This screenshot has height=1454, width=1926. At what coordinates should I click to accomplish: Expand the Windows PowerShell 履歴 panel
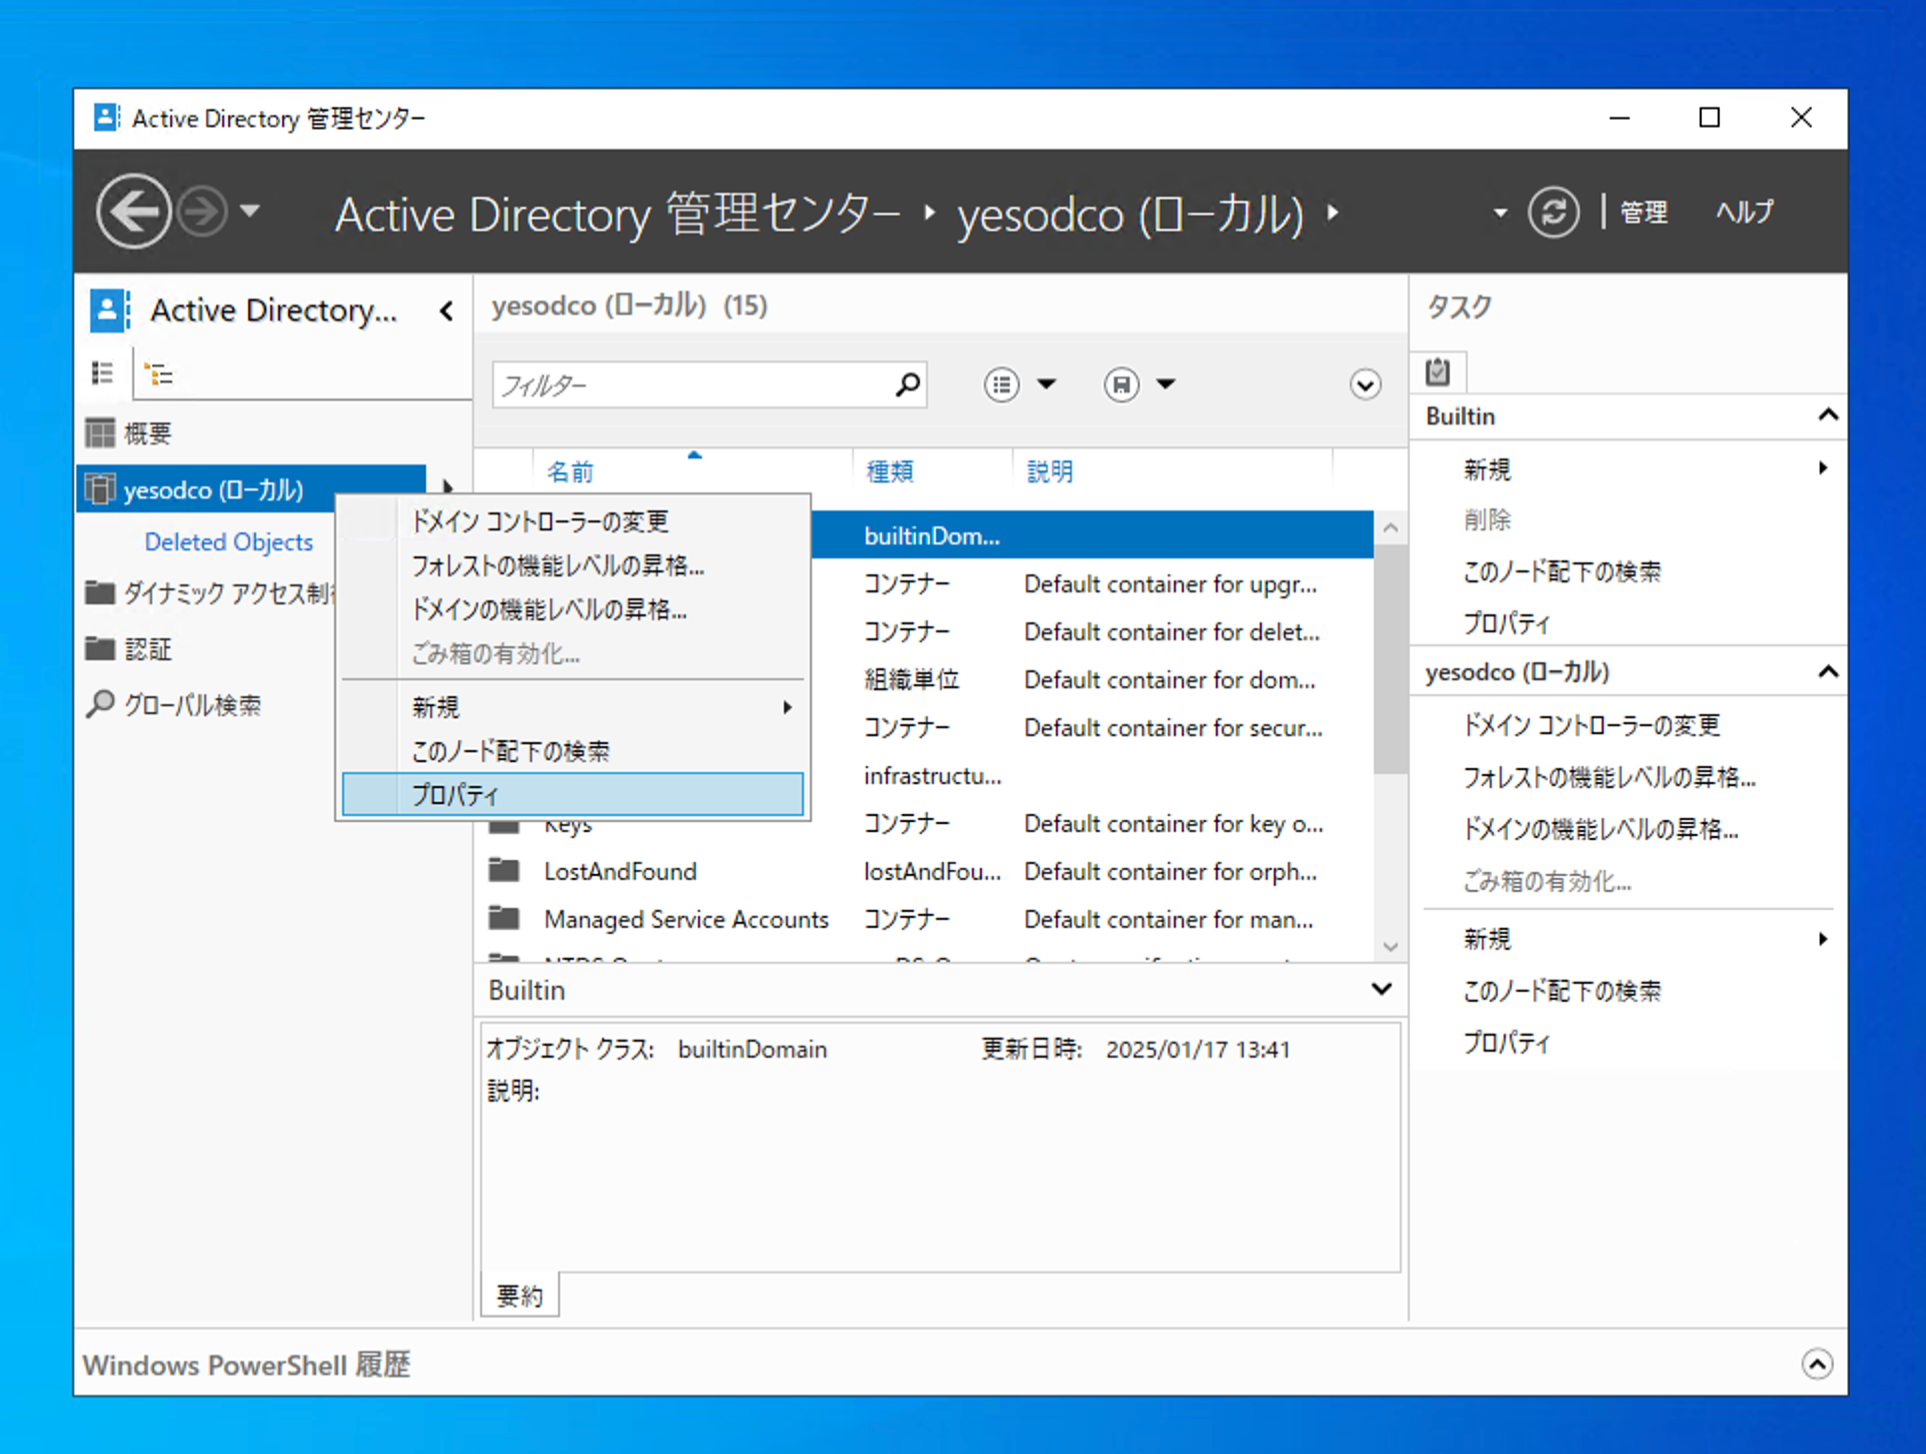tap(1817, 1364)
